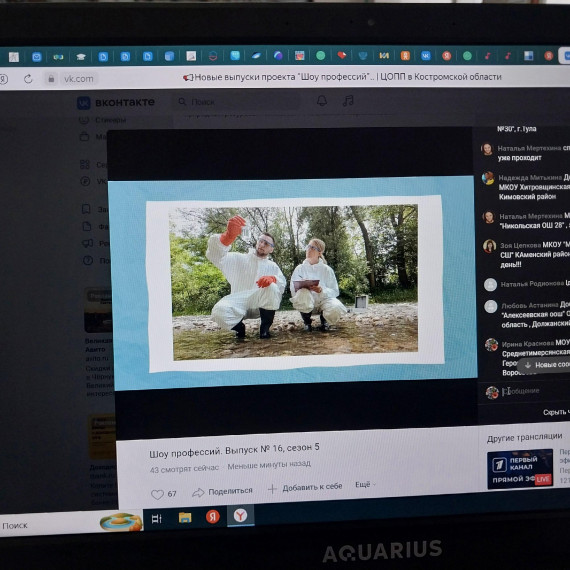Click the question mark help icon in sidebar
The width and height of the screenshot is (570, 570).
click(88, 260)
